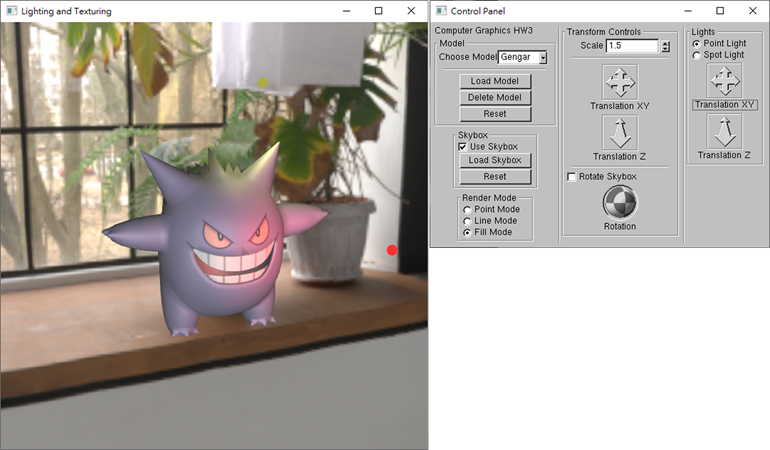This screenshot has width=770, height=450.
Task: Decrease Scale with the spinner down arrow
Action: (665, 50)
